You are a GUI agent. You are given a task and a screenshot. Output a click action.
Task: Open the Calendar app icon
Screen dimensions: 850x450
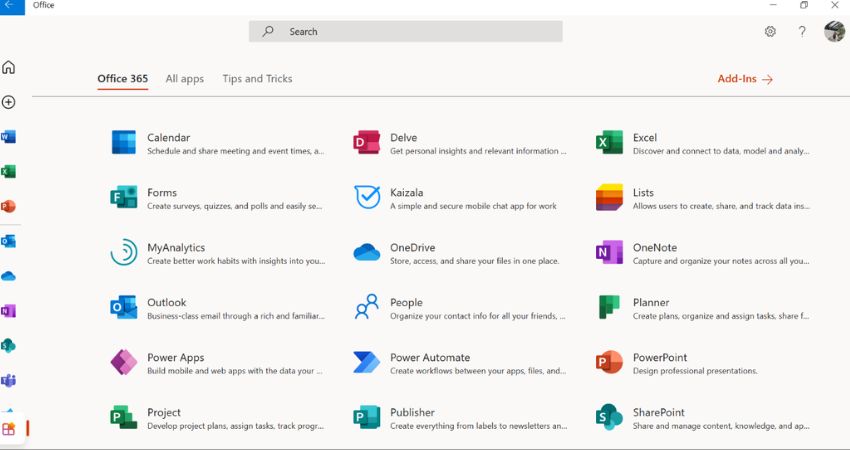point(124,142)
